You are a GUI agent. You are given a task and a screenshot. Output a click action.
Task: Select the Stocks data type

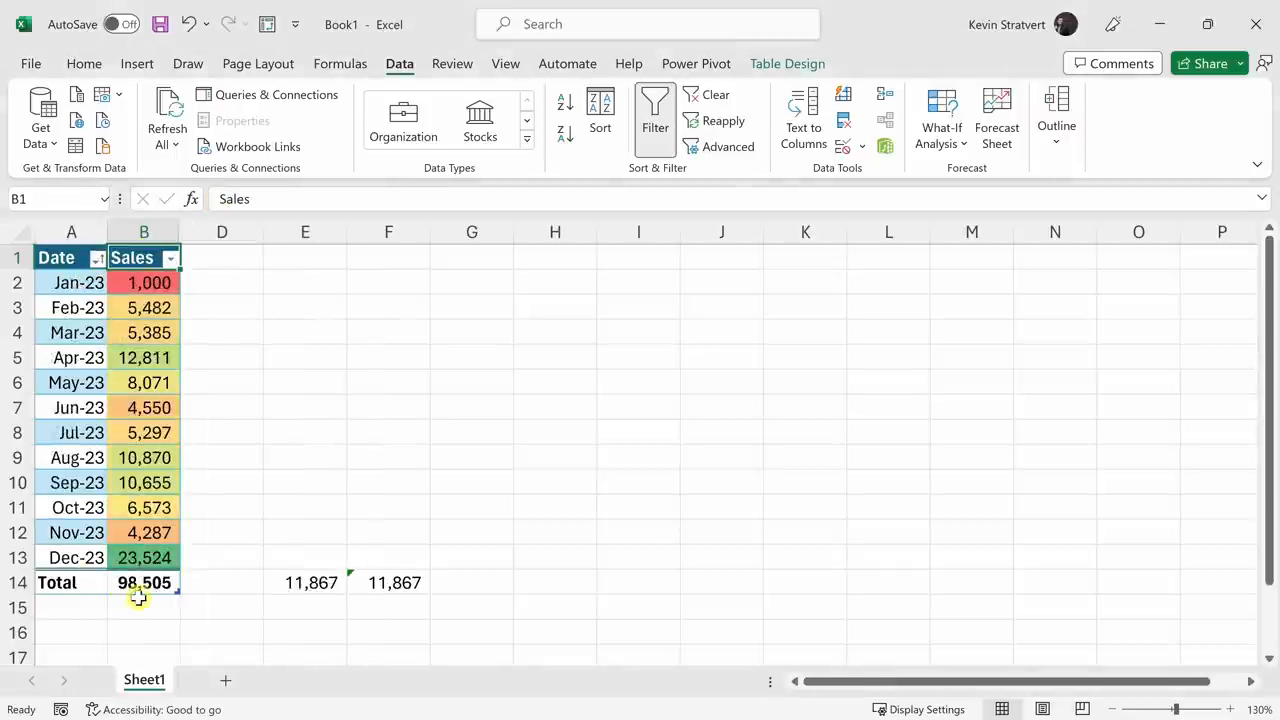(480, 121)
